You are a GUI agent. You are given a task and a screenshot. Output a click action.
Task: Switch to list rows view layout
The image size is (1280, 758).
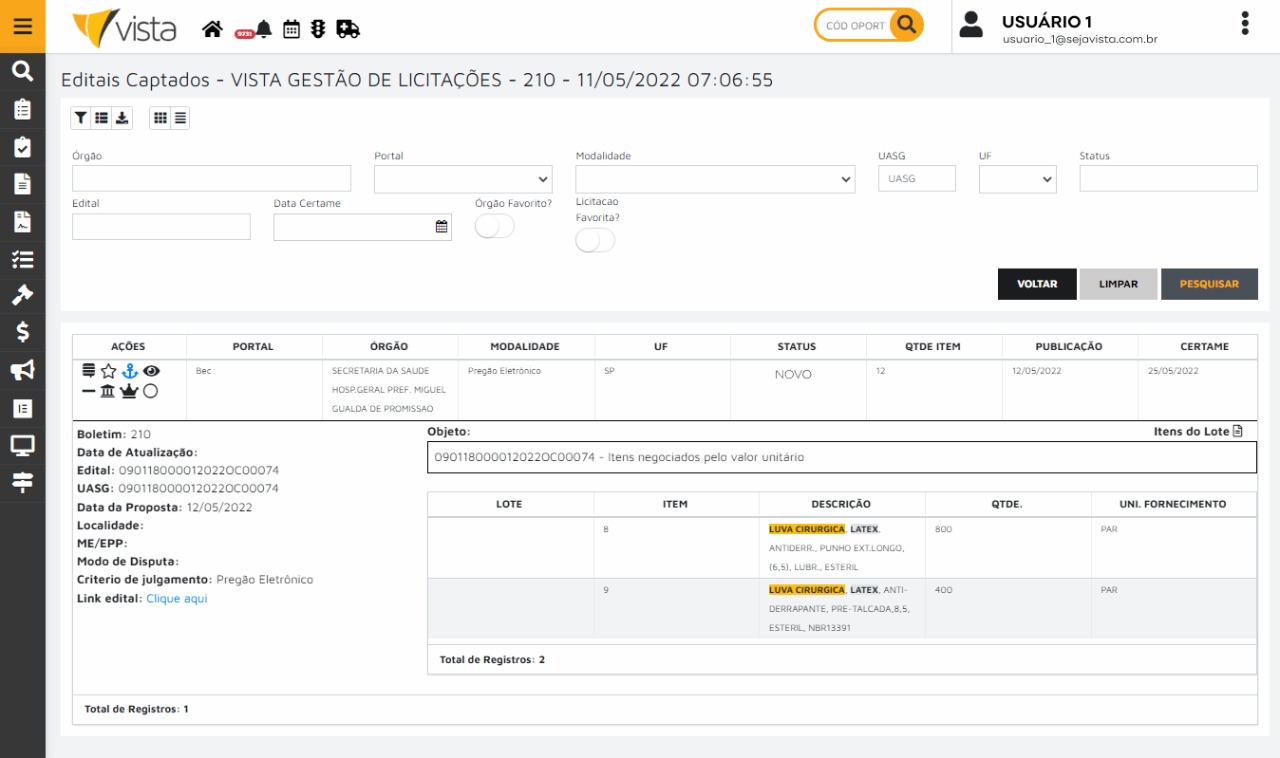click(180, 118)
